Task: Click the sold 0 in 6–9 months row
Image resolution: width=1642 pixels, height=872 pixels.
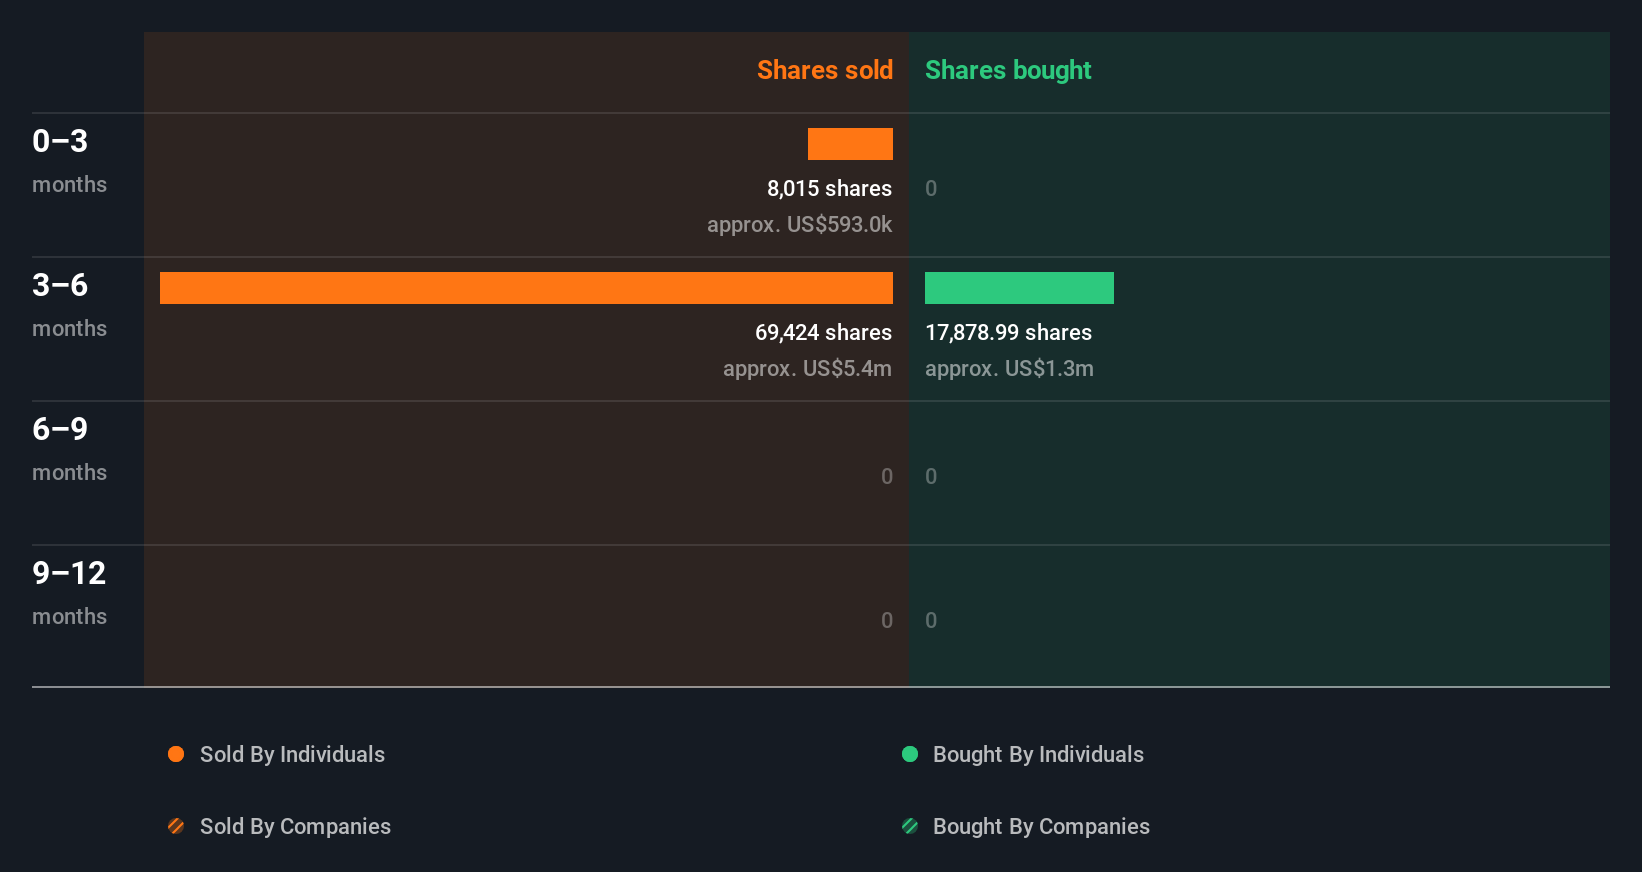Action: (887, 476)
